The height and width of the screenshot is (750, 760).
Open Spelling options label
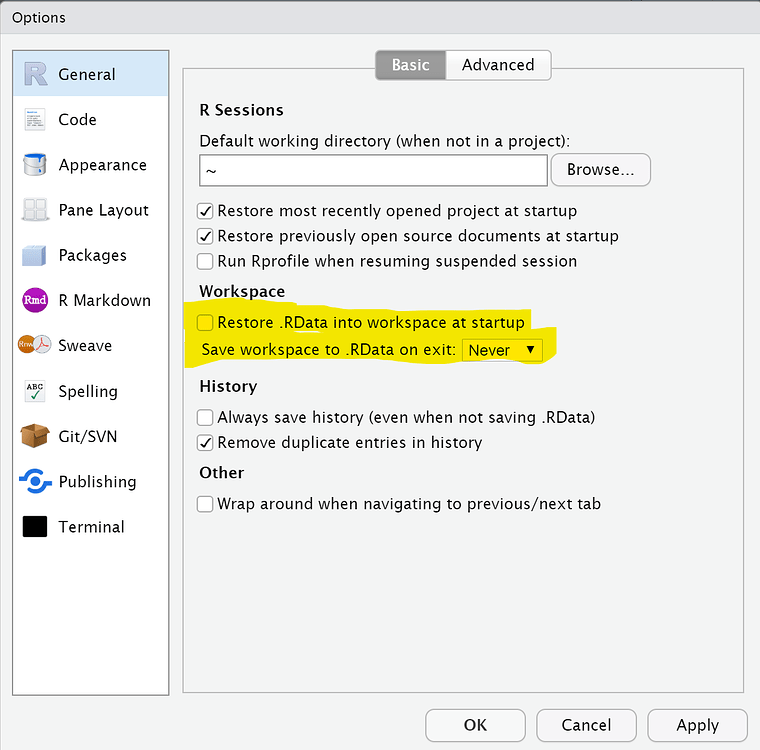[x=88, y=391]
